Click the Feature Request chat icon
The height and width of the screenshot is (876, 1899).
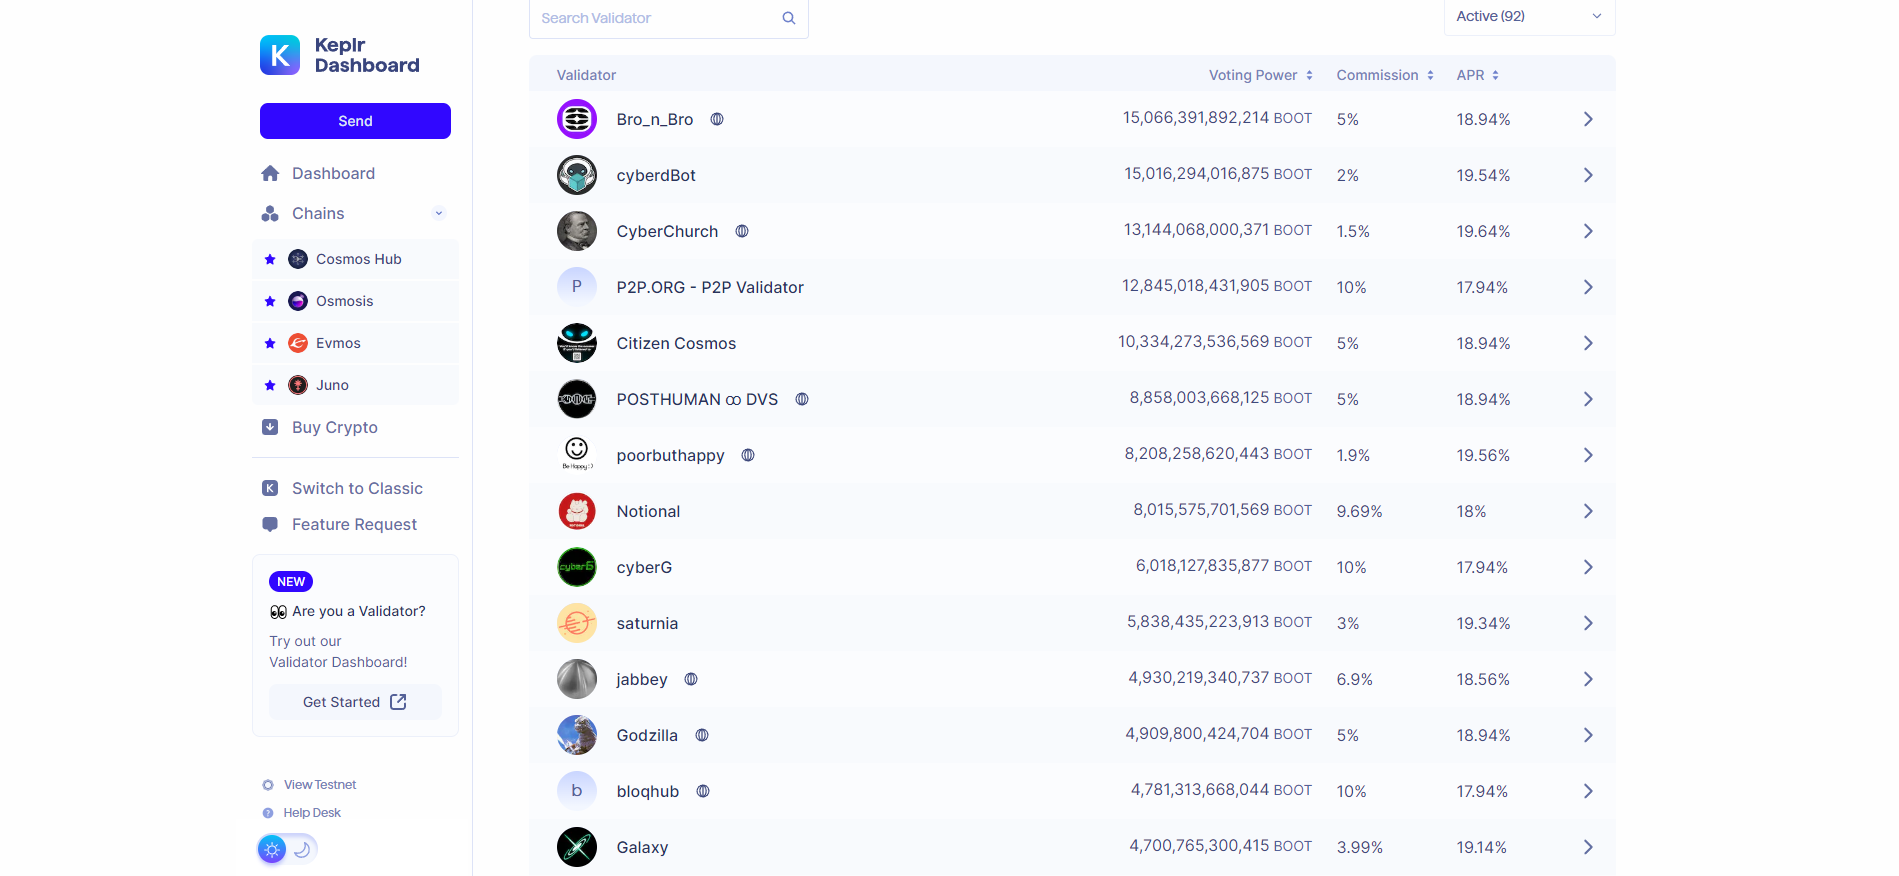click(x=270, y=524)
